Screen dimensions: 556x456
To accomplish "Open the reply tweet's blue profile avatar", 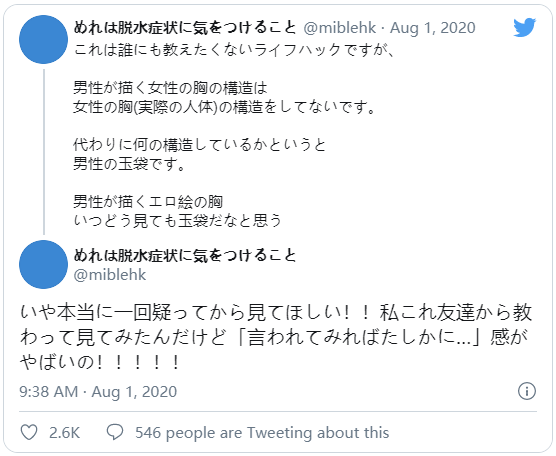I will 43,265.
